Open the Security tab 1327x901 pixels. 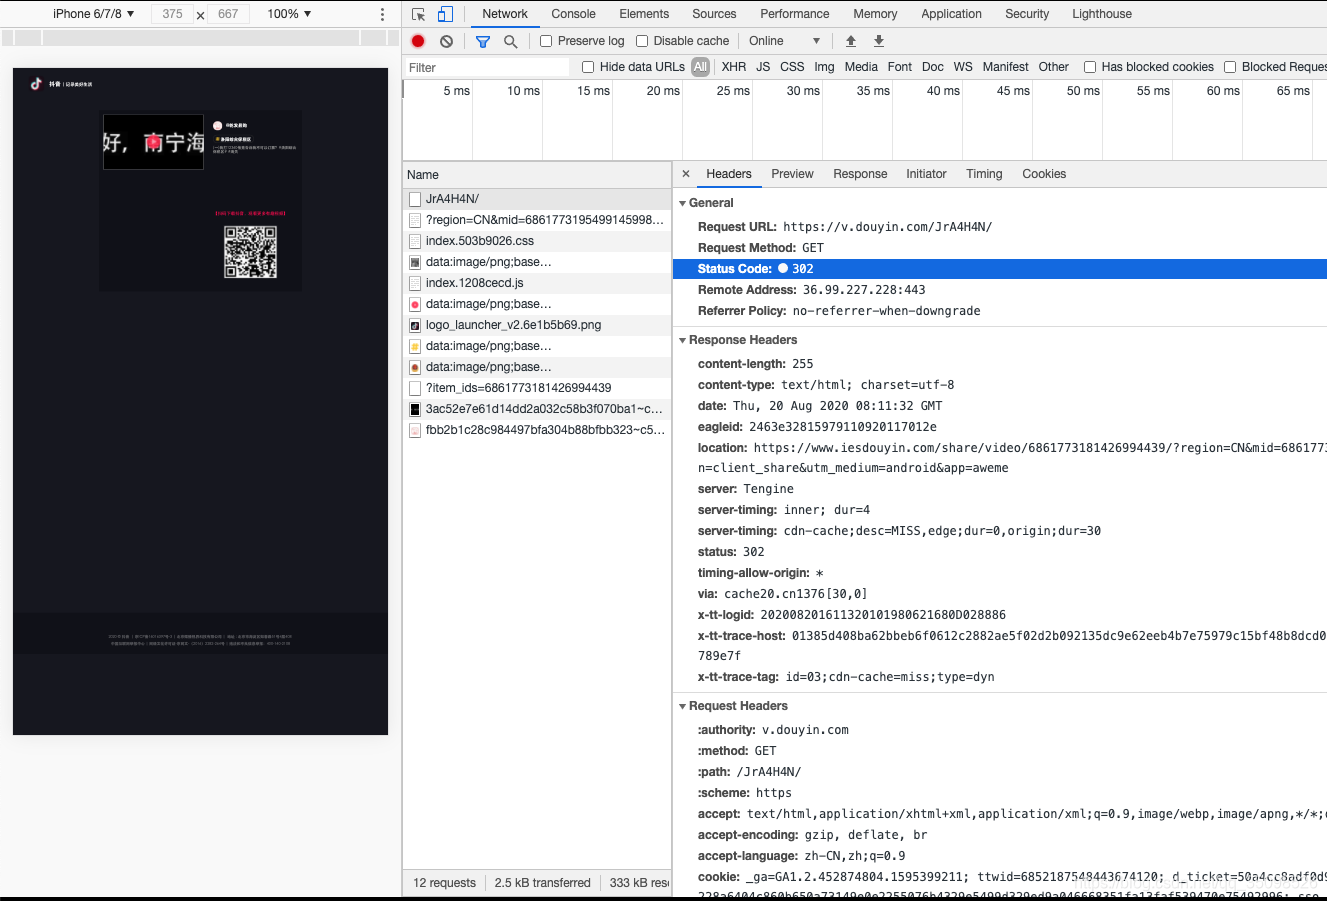tap(1027, 14)
